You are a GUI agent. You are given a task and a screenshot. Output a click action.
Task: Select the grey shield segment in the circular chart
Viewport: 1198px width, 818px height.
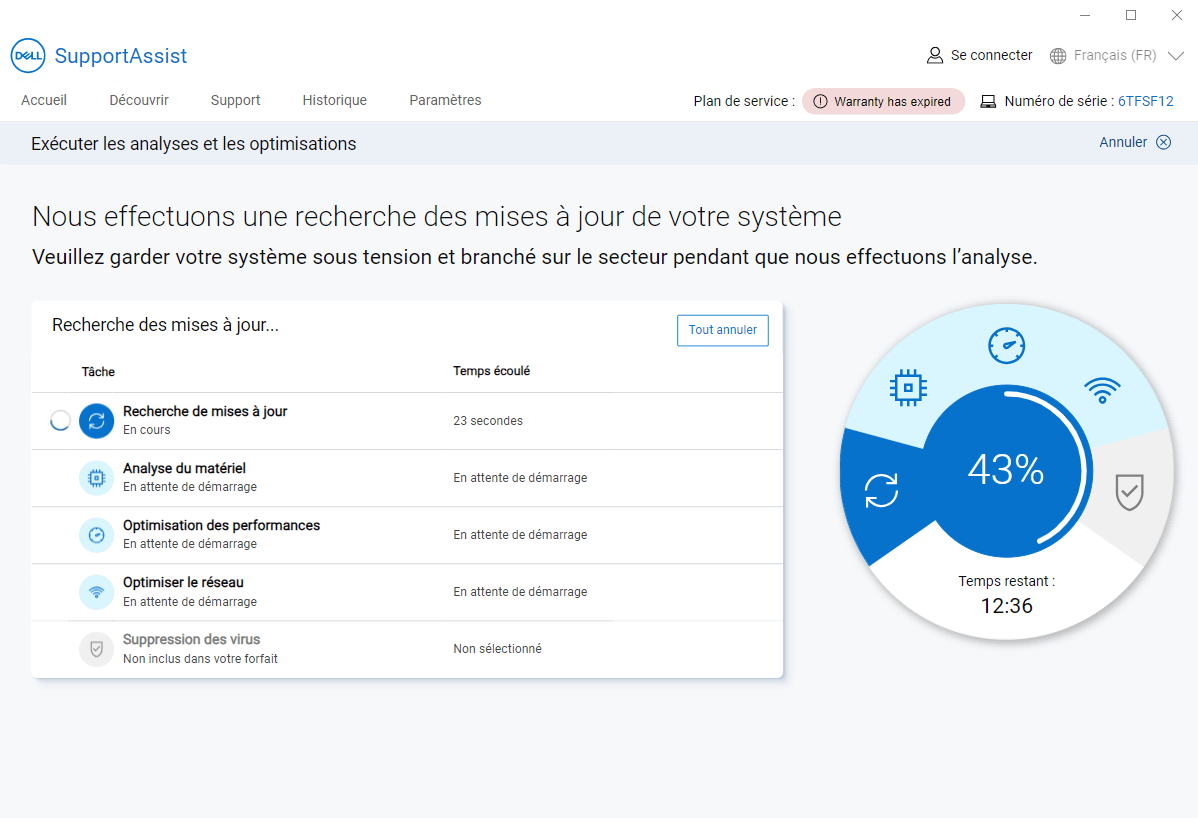1129,492
